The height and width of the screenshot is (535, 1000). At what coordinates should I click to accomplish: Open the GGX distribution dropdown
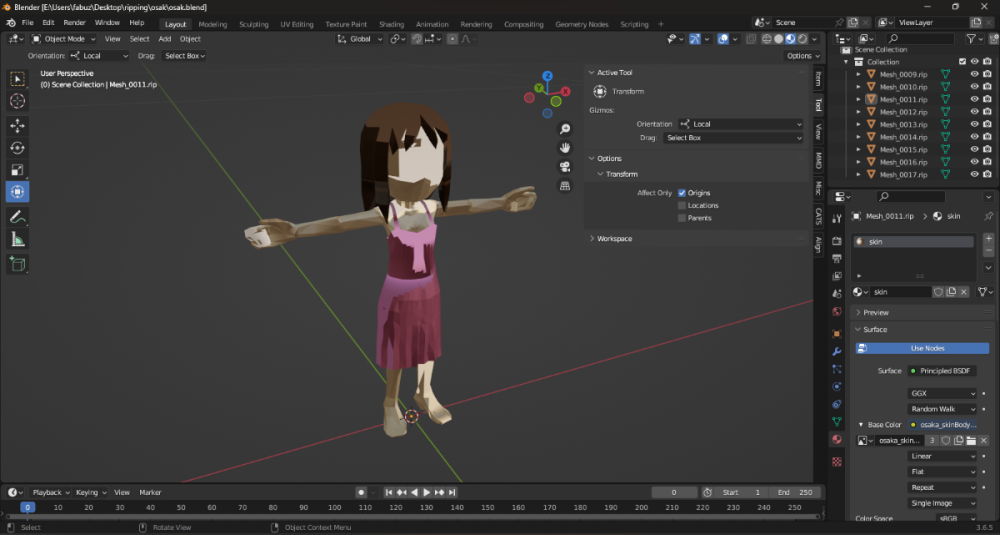[942, 393]
